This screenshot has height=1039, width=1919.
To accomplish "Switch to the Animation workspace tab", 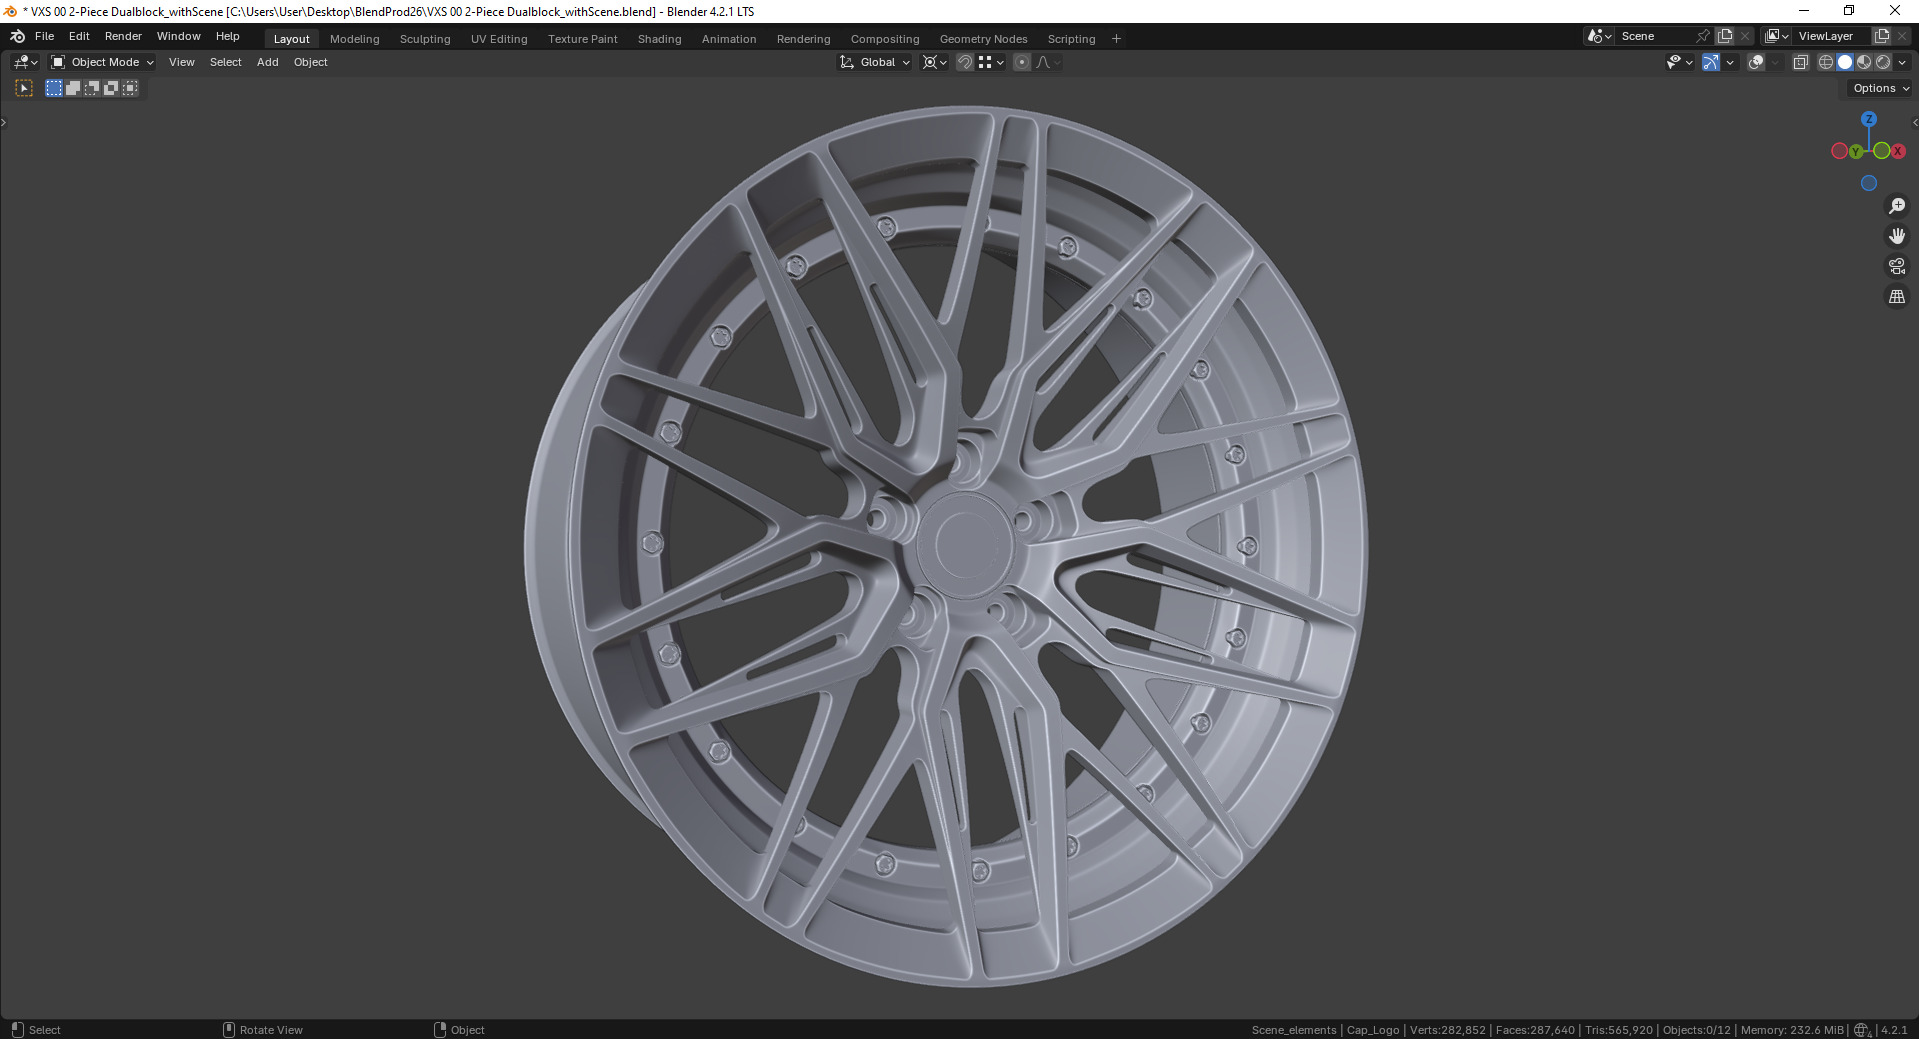I will [729, 39].
